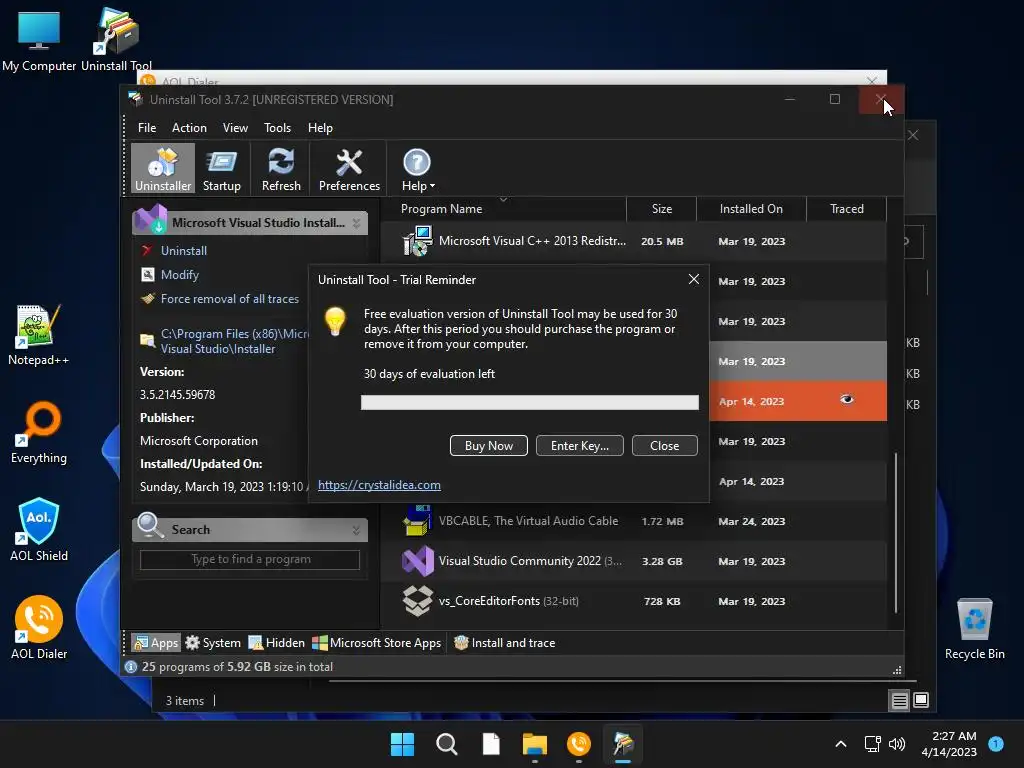Collapse the Microsoft Visual Studio Installer panel

(356, 223)
